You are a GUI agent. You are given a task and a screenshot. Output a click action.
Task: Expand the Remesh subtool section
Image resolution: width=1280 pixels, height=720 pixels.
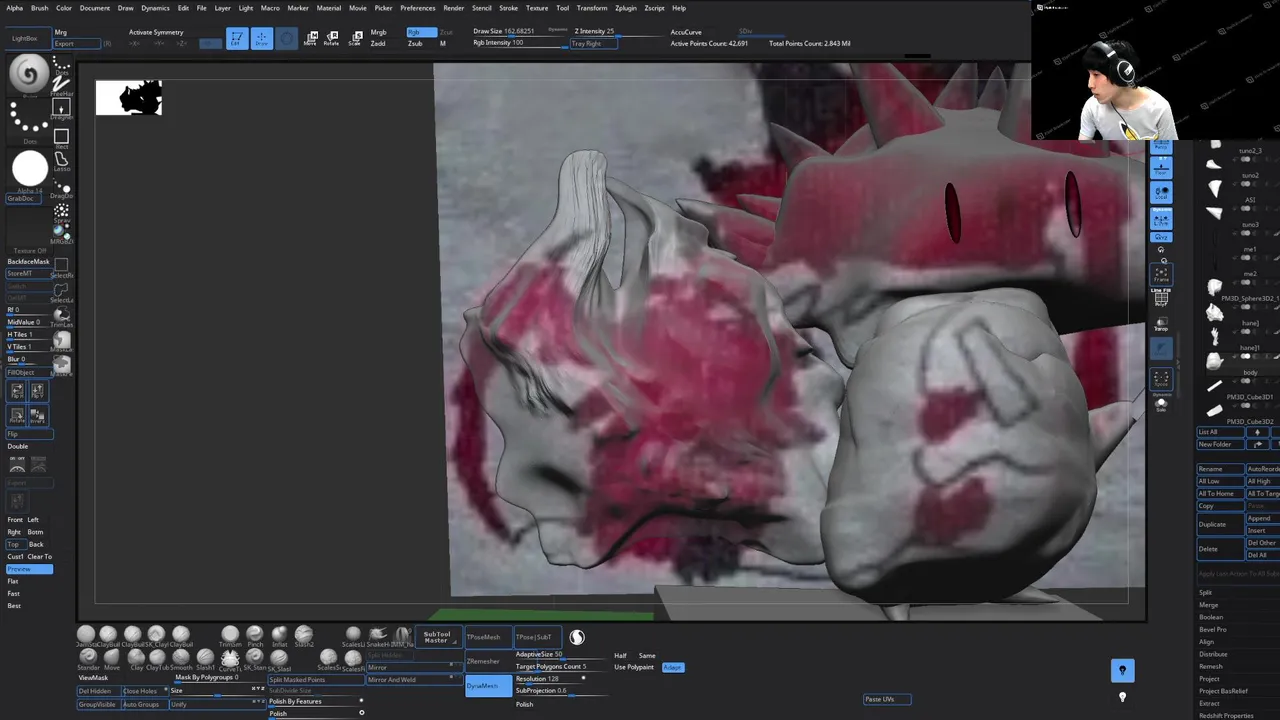coord(1211,666)
